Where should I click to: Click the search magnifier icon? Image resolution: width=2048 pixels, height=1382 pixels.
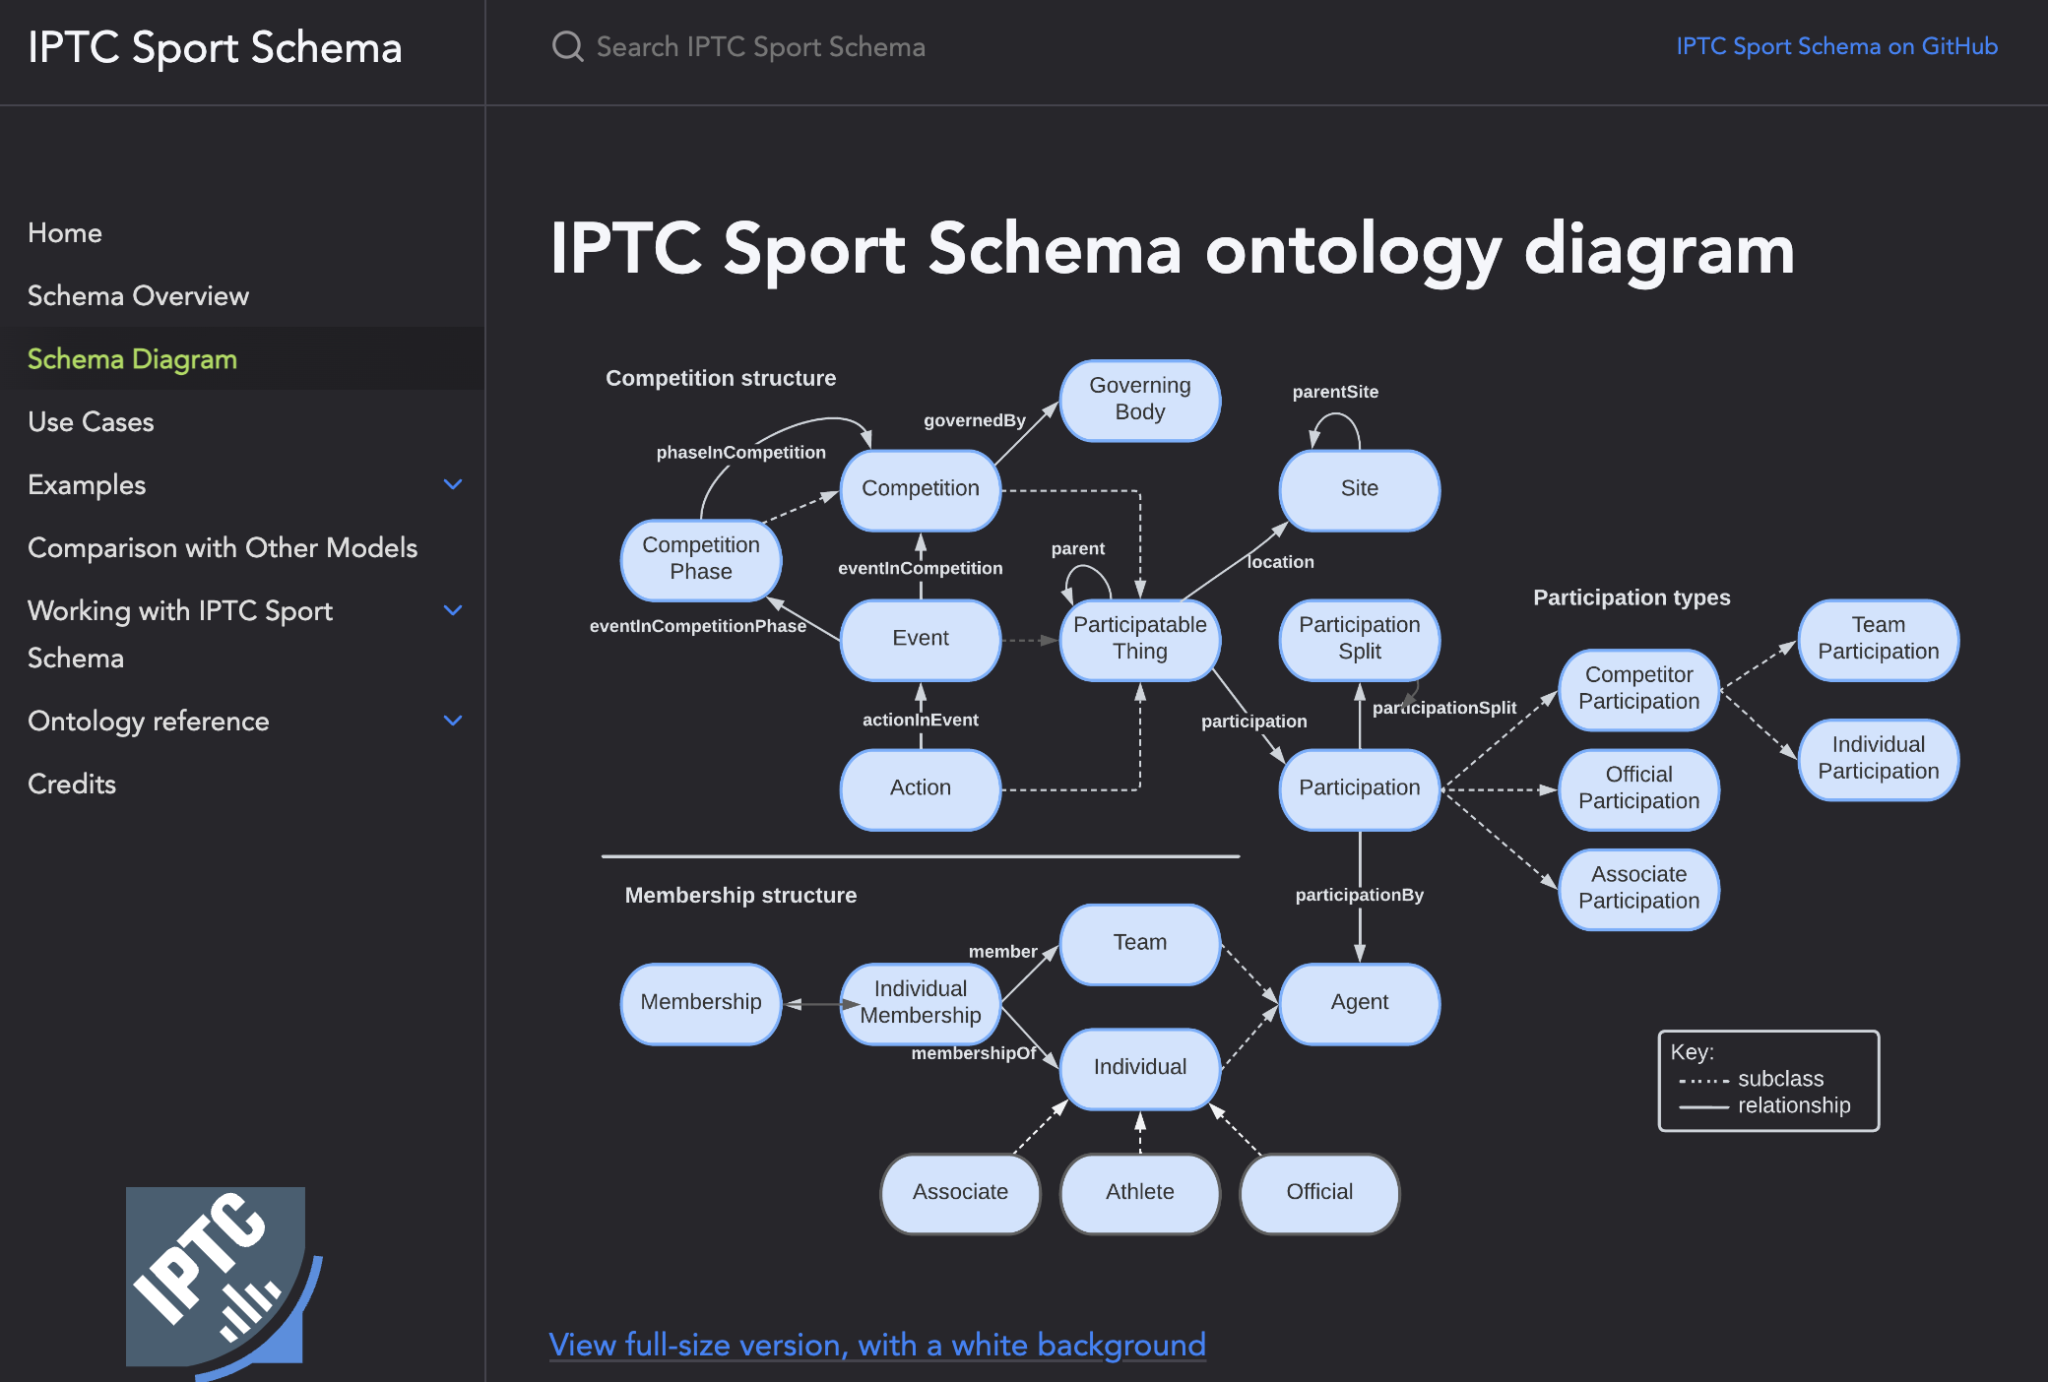tap(567, 46)
